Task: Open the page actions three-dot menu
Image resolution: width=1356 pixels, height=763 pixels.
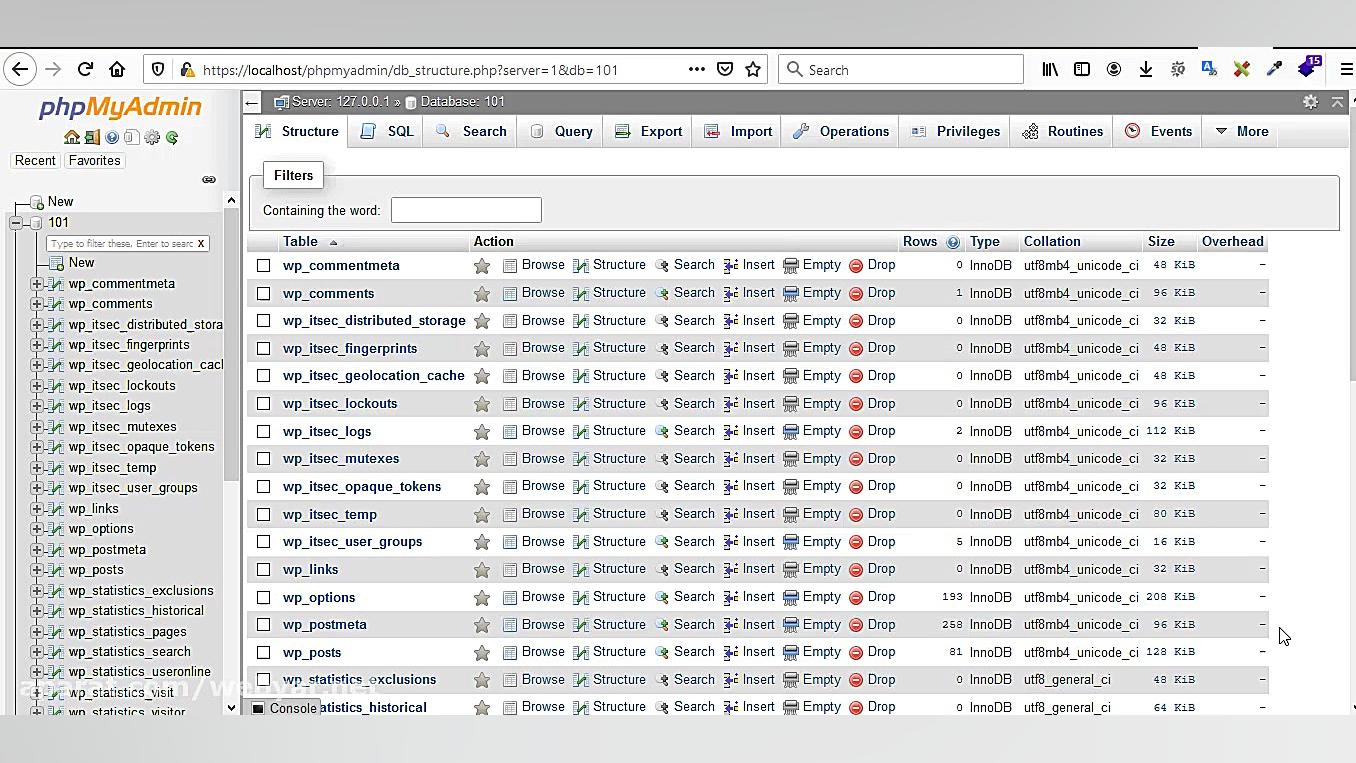Action: click(697, 69)
